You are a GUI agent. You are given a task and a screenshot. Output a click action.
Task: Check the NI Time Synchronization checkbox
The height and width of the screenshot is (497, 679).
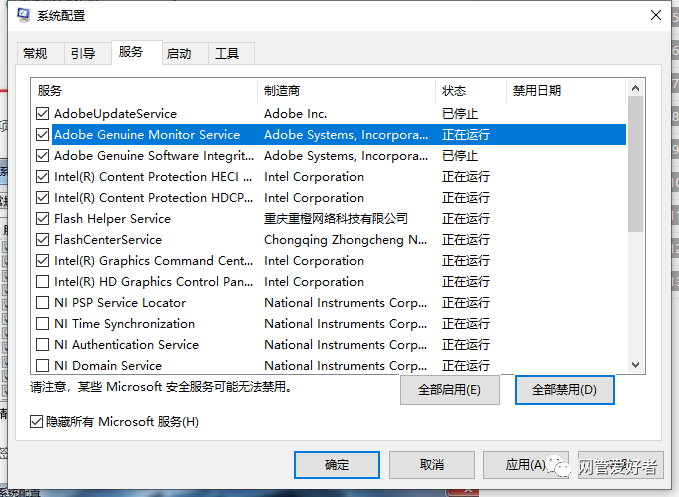[x=43, y=324]
